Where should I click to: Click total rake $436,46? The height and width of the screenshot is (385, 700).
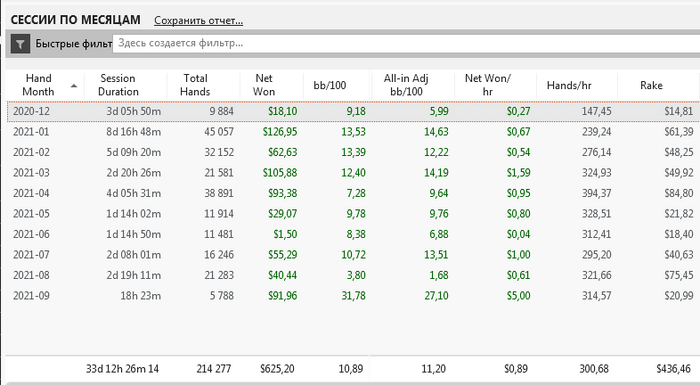pyautogui.click(x=674, y=369)
